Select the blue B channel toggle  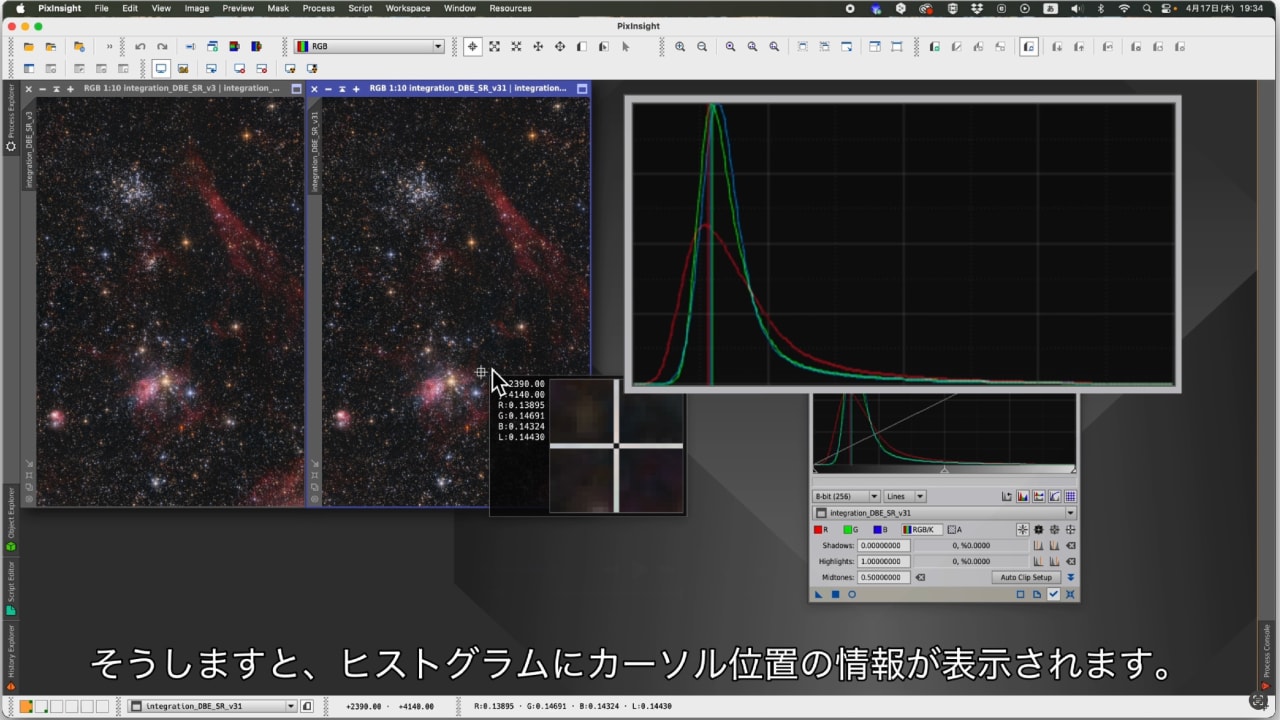880,530
